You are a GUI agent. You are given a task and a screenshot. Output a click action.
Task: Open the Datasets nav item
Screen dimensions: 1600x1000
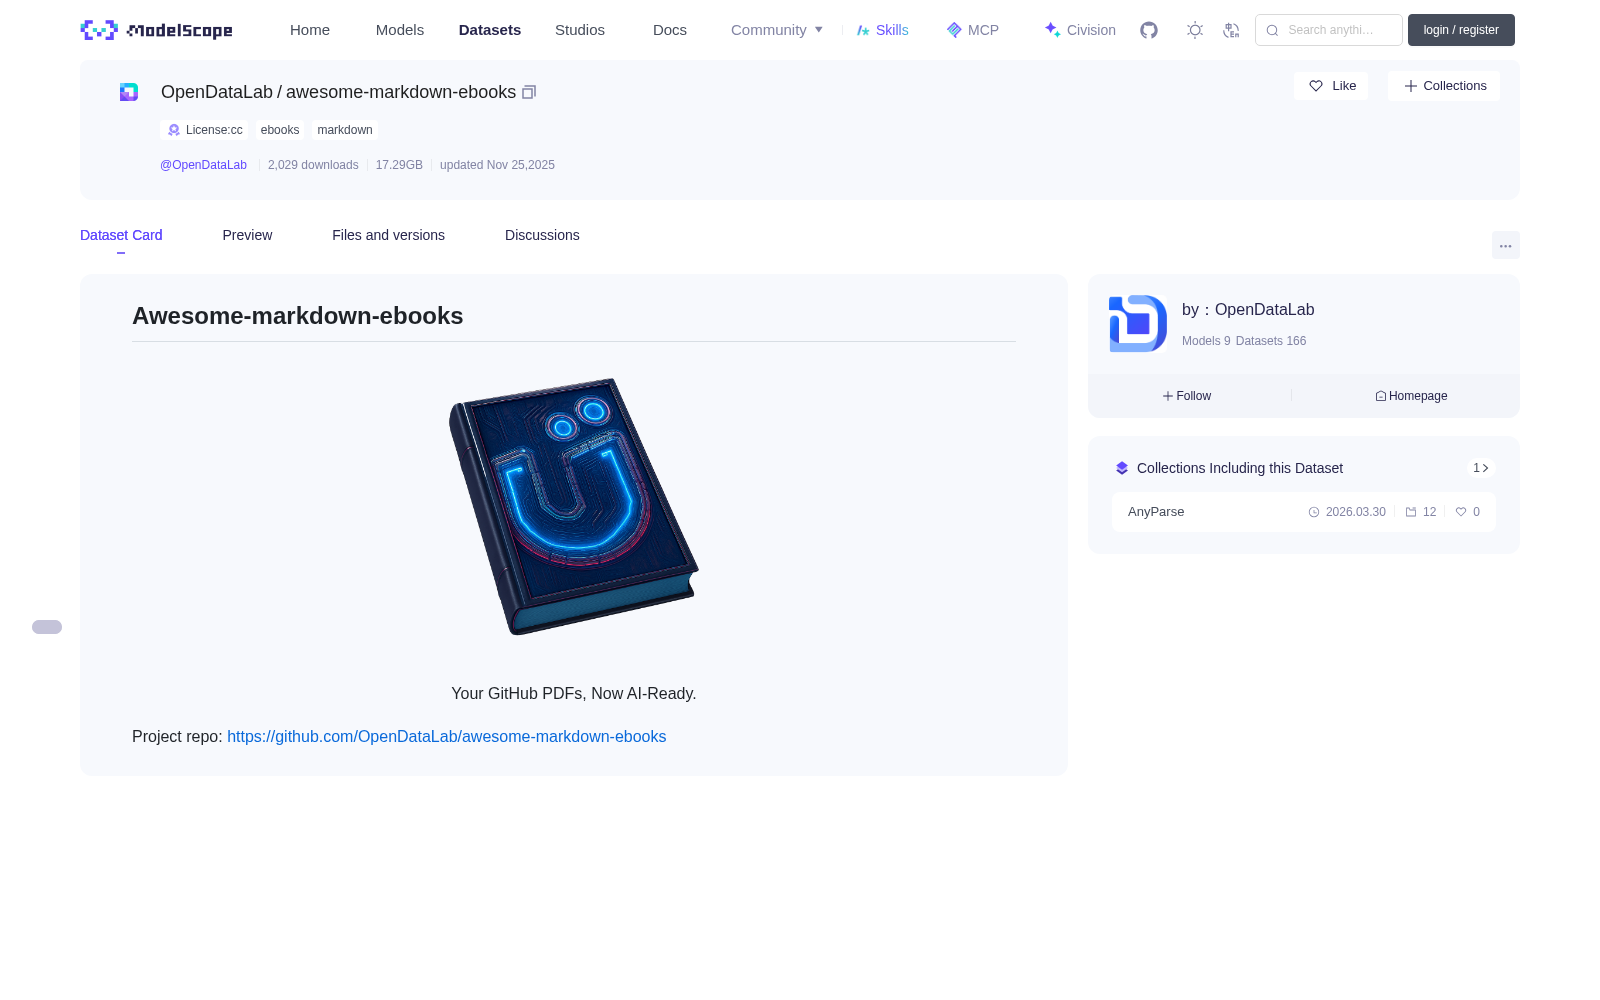[x=490, y=30]
